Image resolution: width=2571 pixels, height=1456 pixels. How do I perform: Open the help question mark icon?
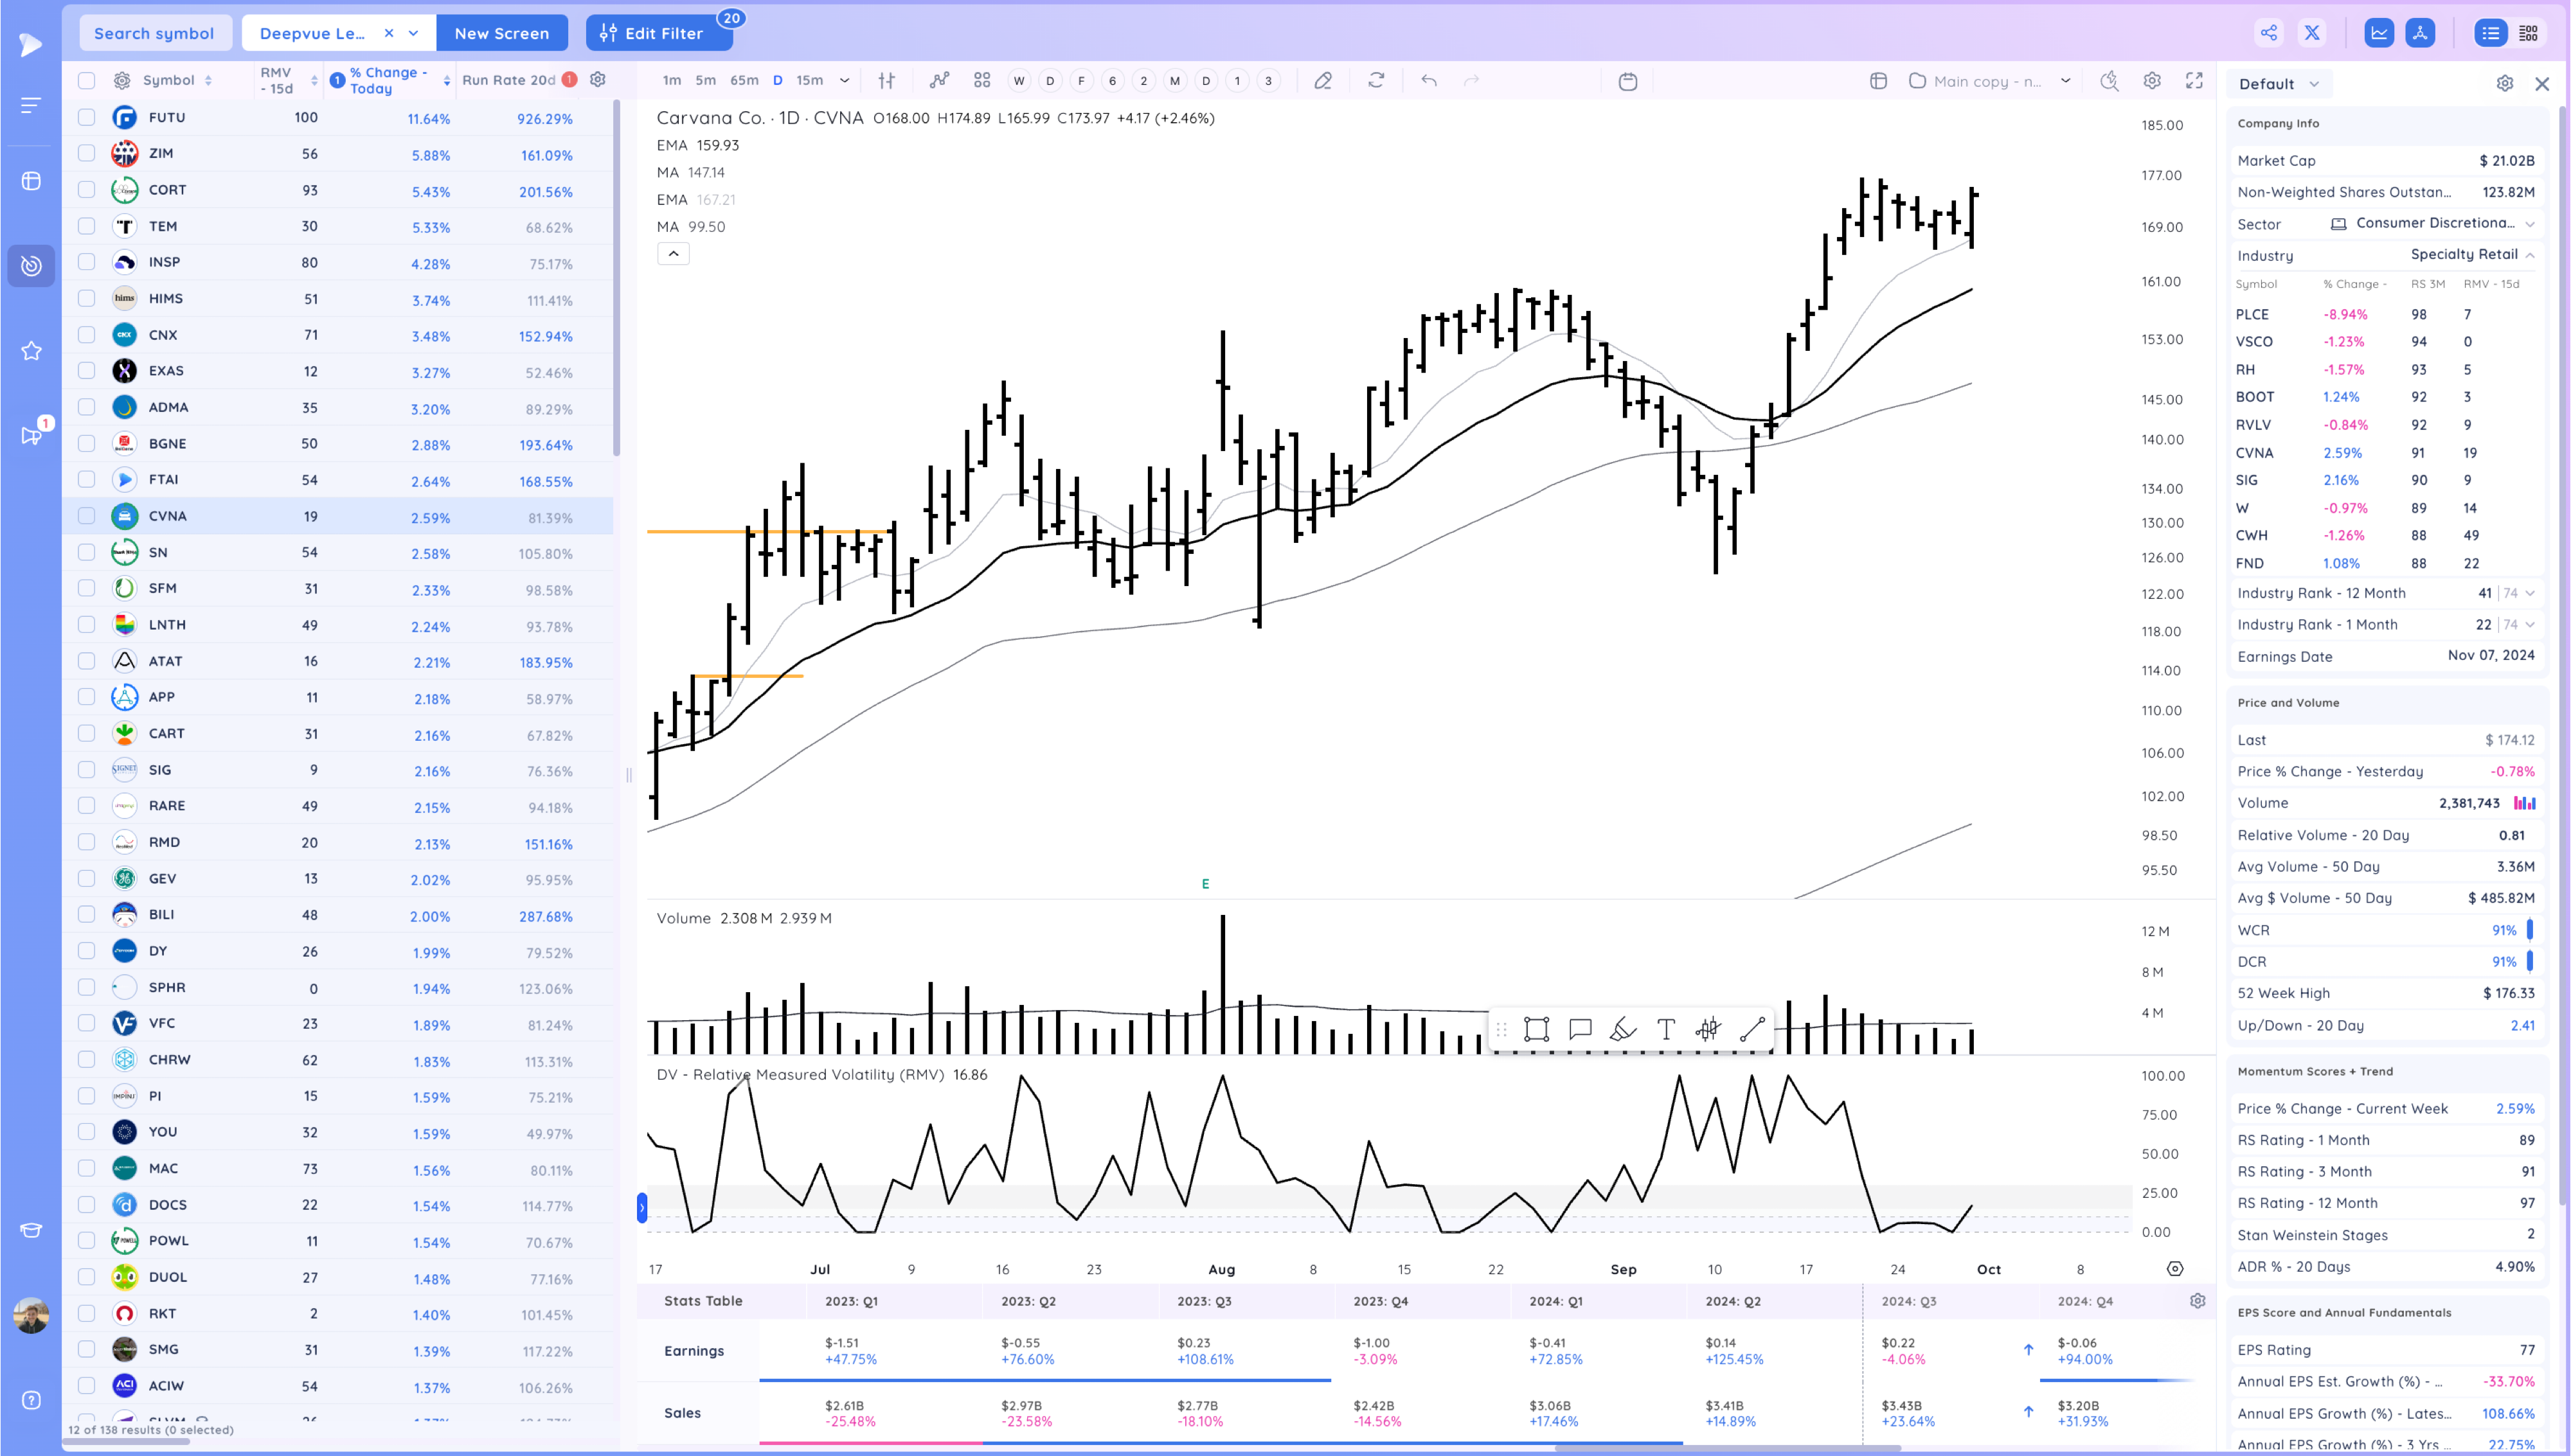(x=31, y=1400)
